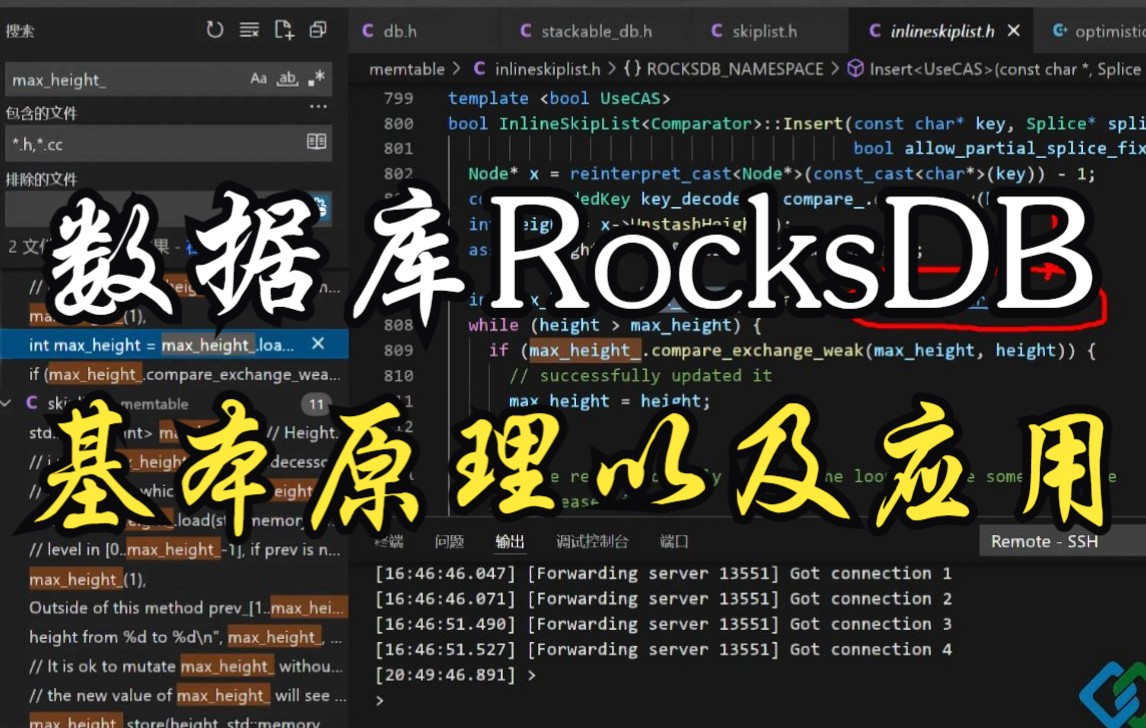The image size is (1146, 728).
Task: Refresh the search results
Action: tap(215, 30)
